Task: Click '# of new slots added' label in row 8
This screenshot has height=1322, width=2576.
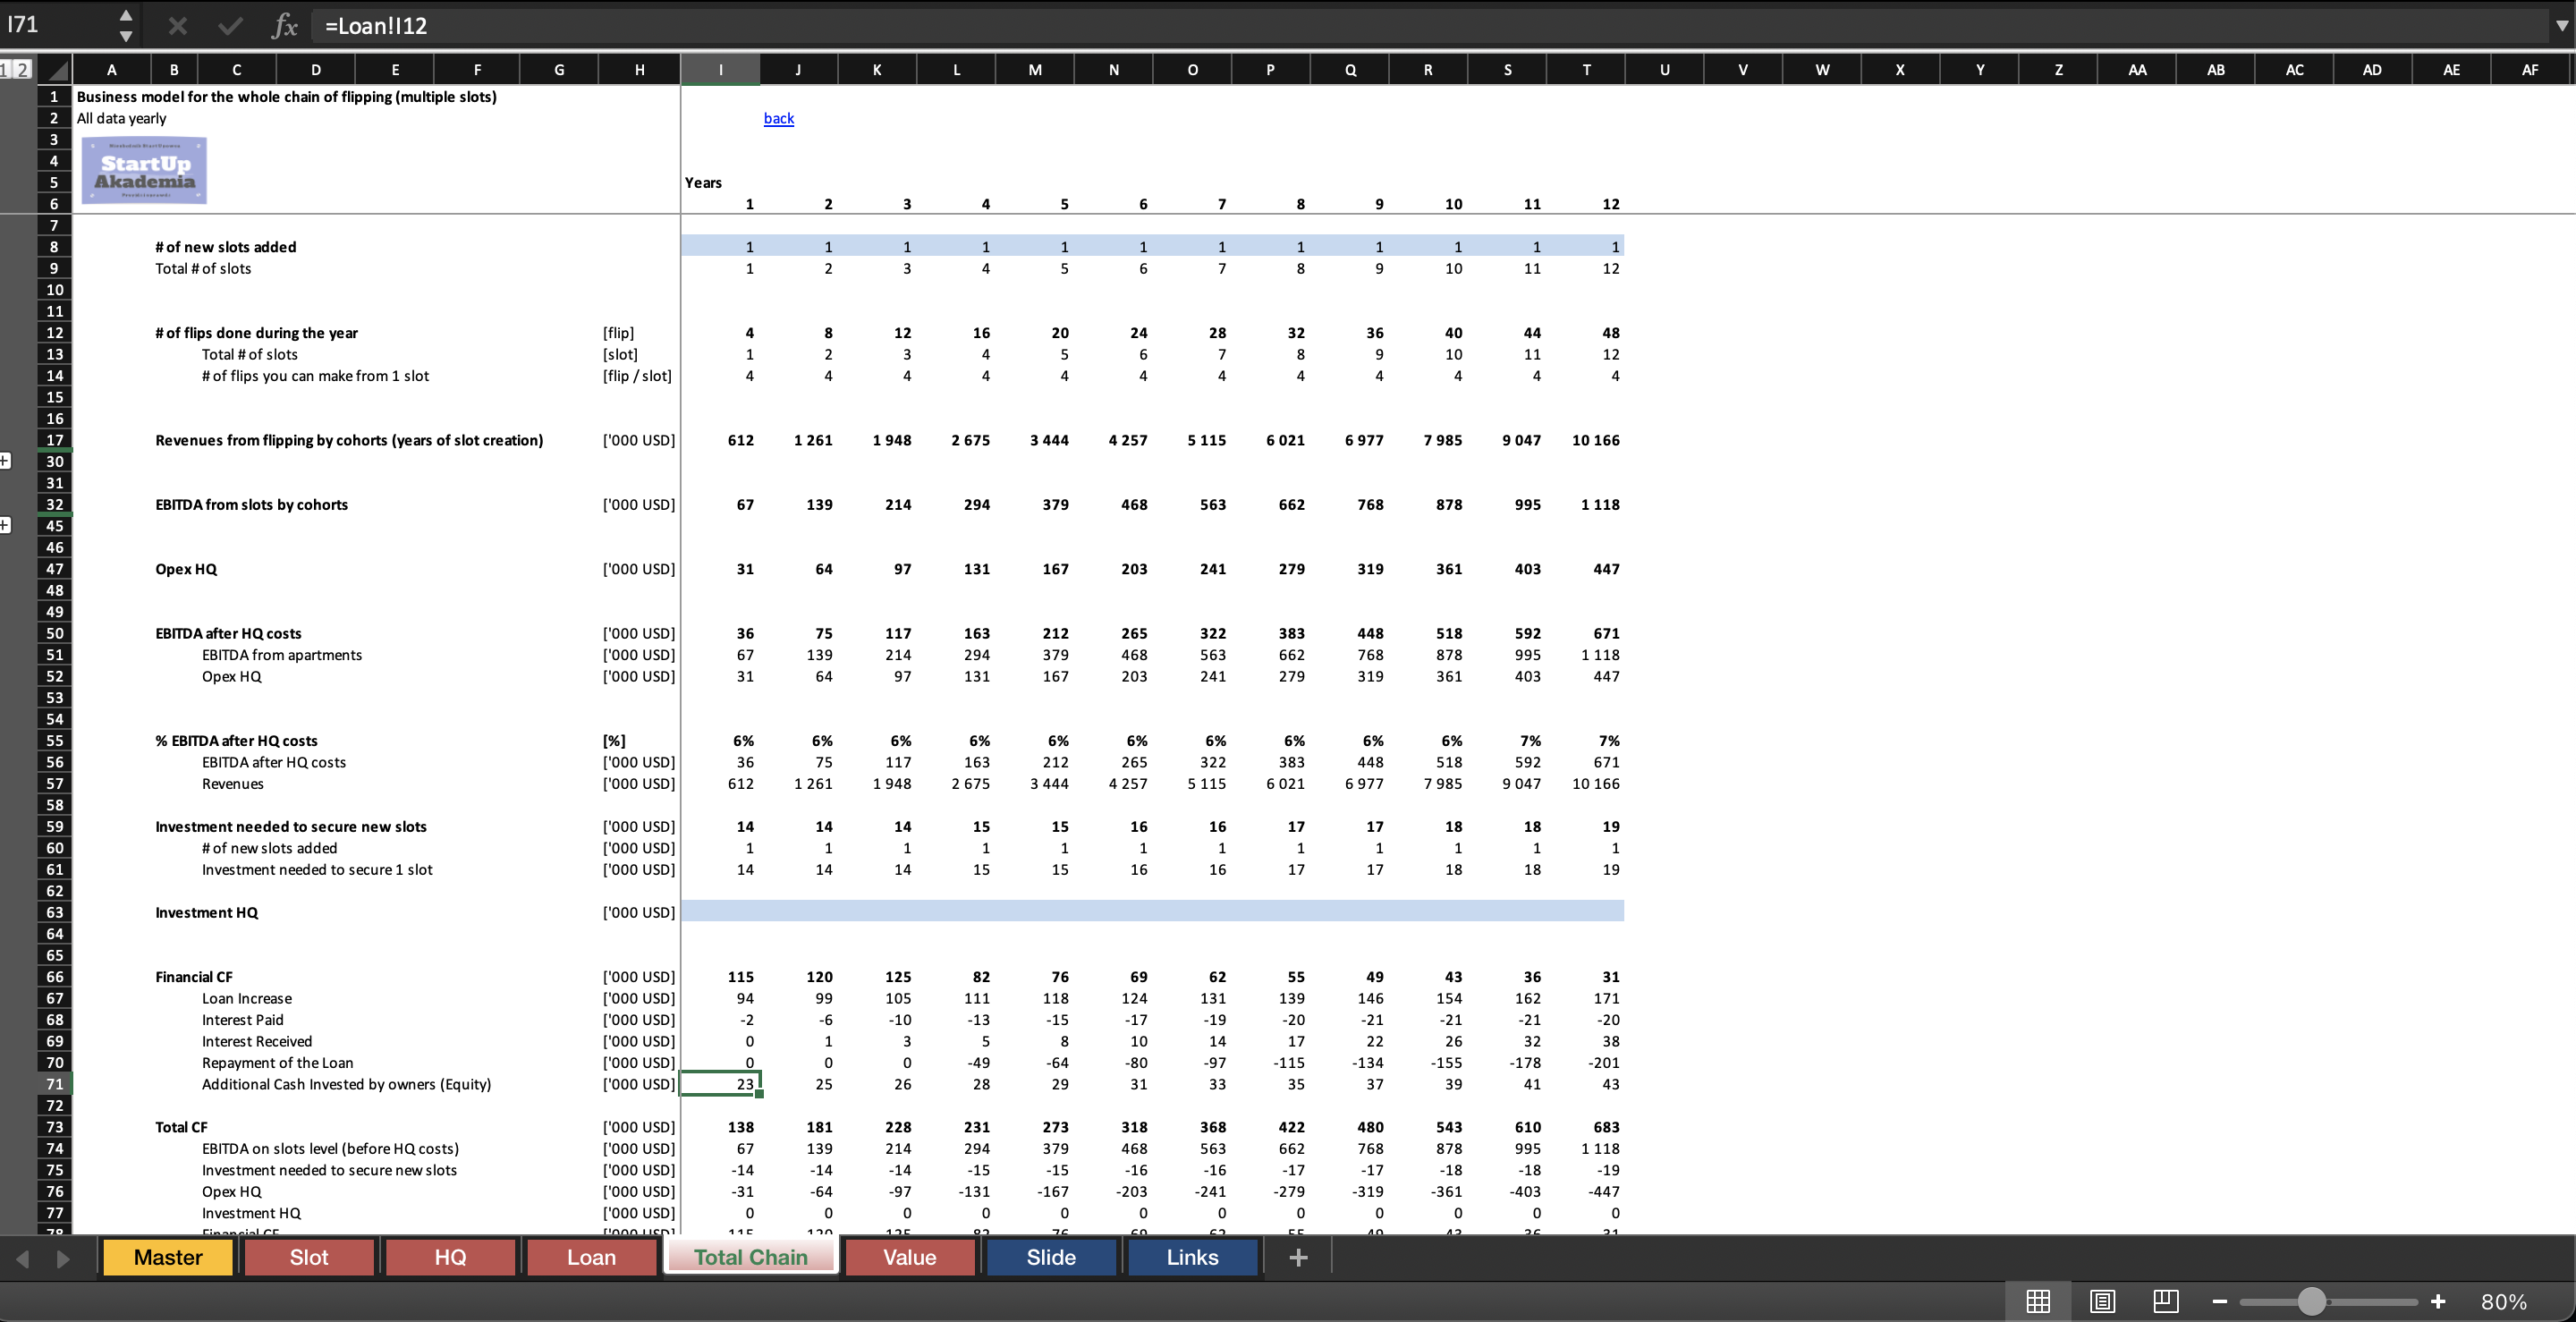Action: tap(225, 247)
